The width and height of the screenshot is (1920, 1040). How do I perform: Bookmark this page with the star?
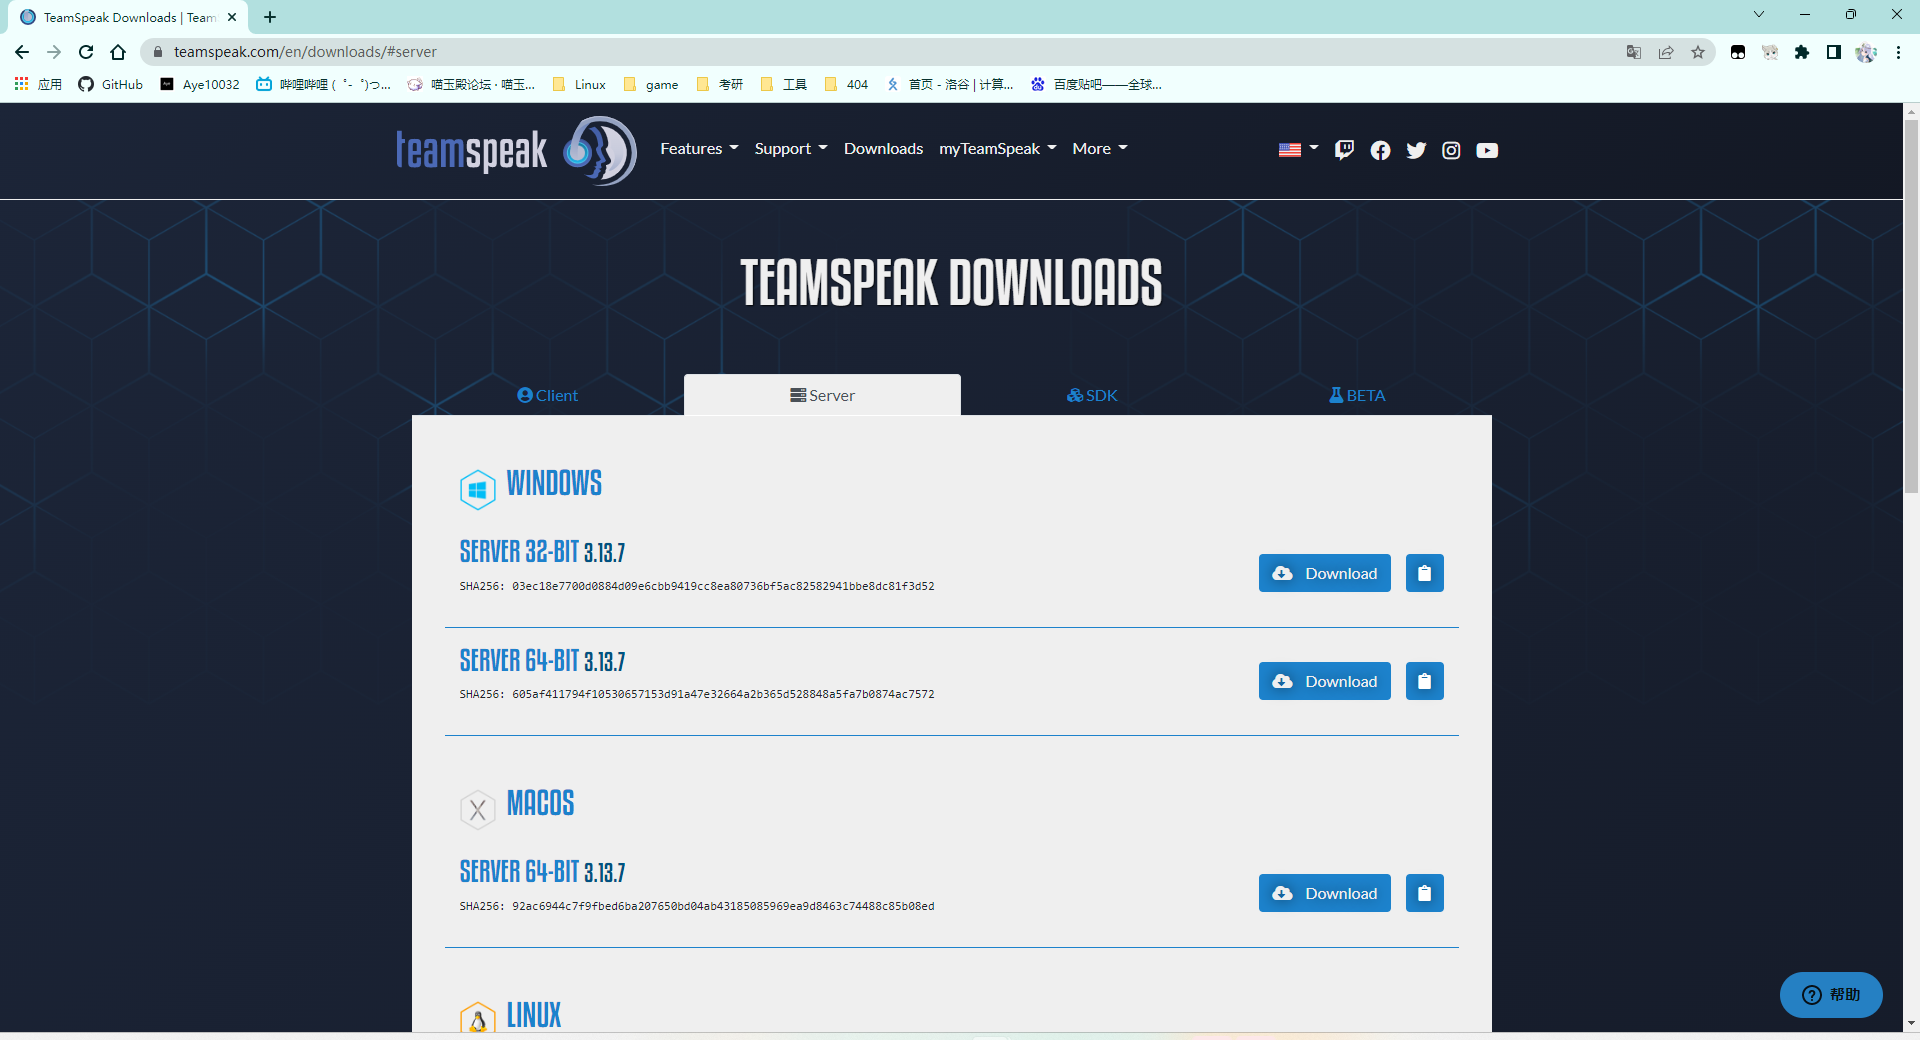1698,52
